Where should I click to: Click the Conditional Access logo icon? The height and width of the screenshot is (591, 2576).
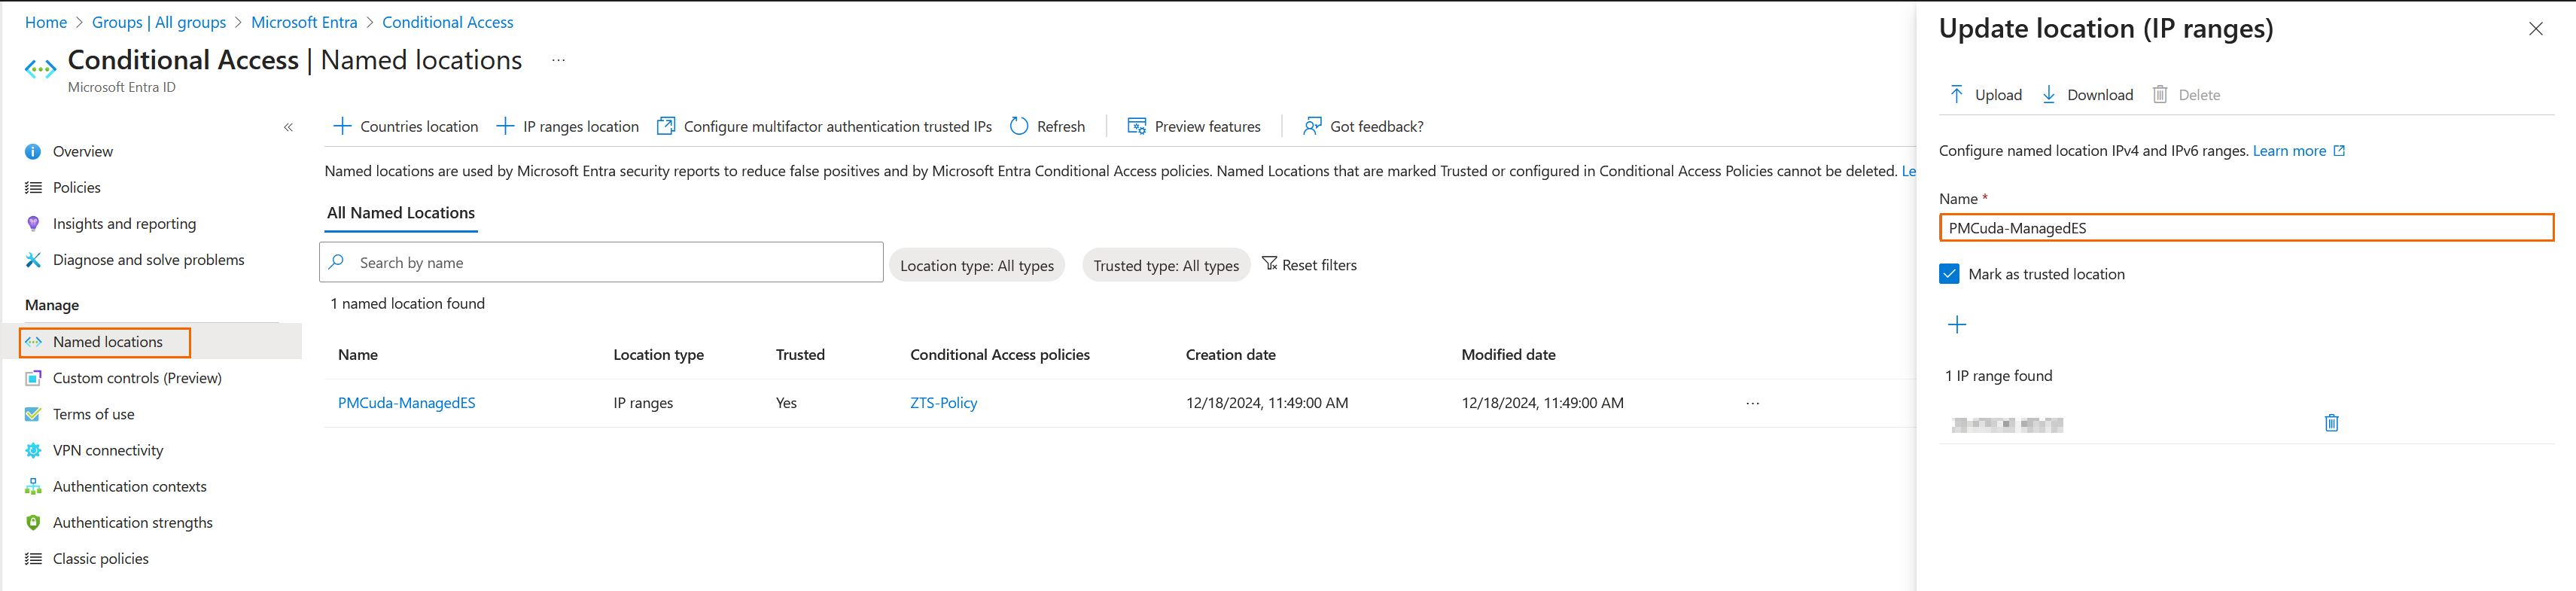tap(40, 69)
